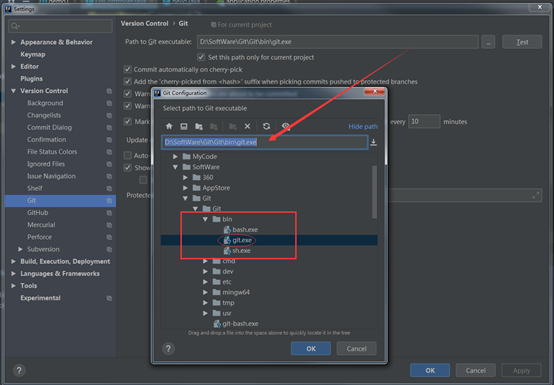The width and height of the screenshot is (554, 385).
Task: Open Shelf settings
Action: (35, 189)
